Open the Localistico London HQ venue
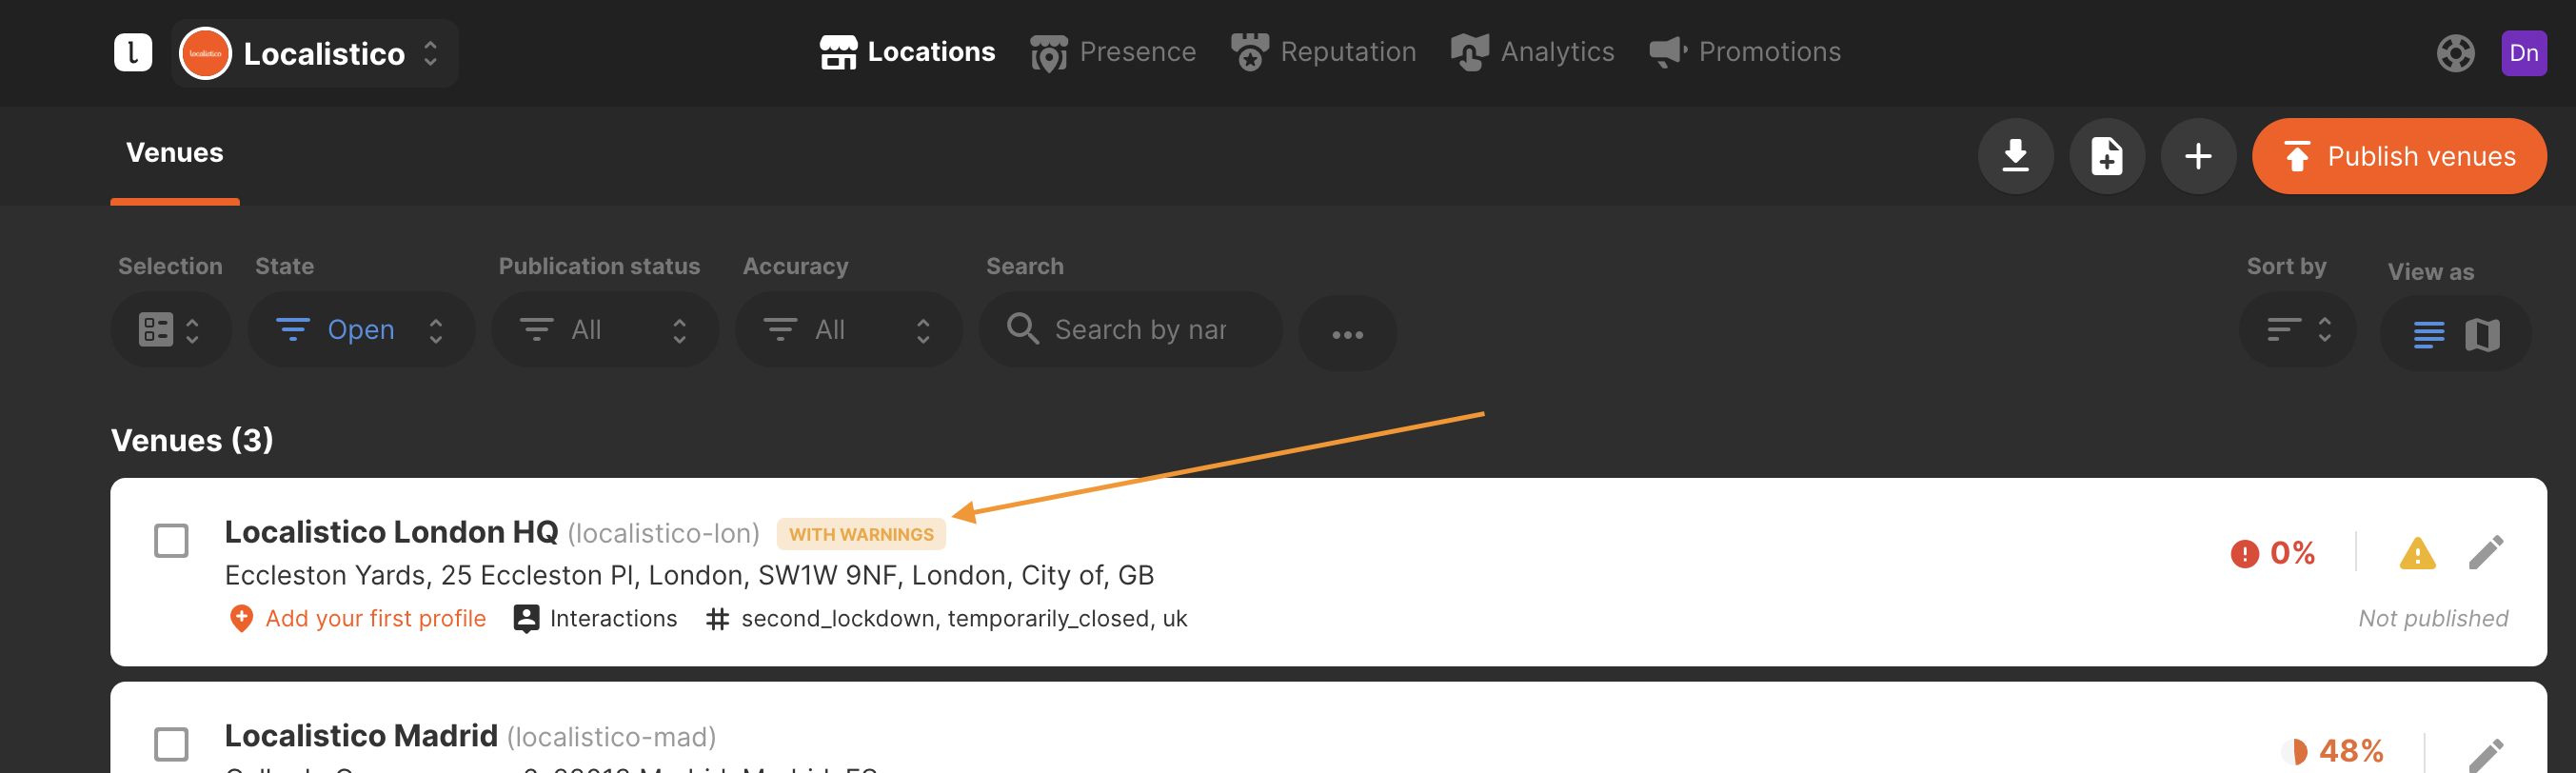This screenshot has width=2576, height=773. click(391, 532)
